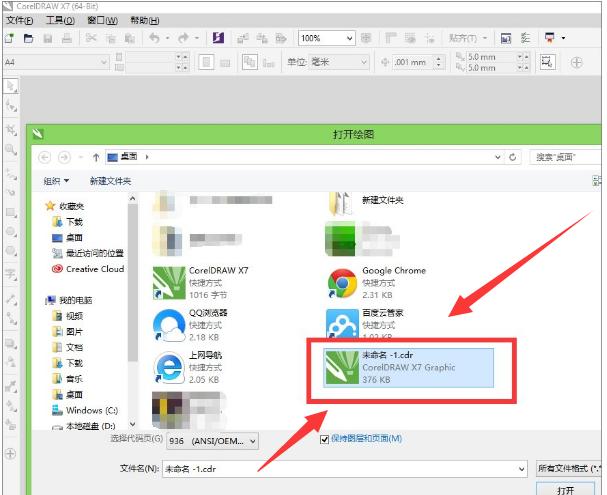Image resolution: width=607 pixels, height=495 pixels.
Task: Select the QQ浏览器 shortcut
Action: [167, 325]
